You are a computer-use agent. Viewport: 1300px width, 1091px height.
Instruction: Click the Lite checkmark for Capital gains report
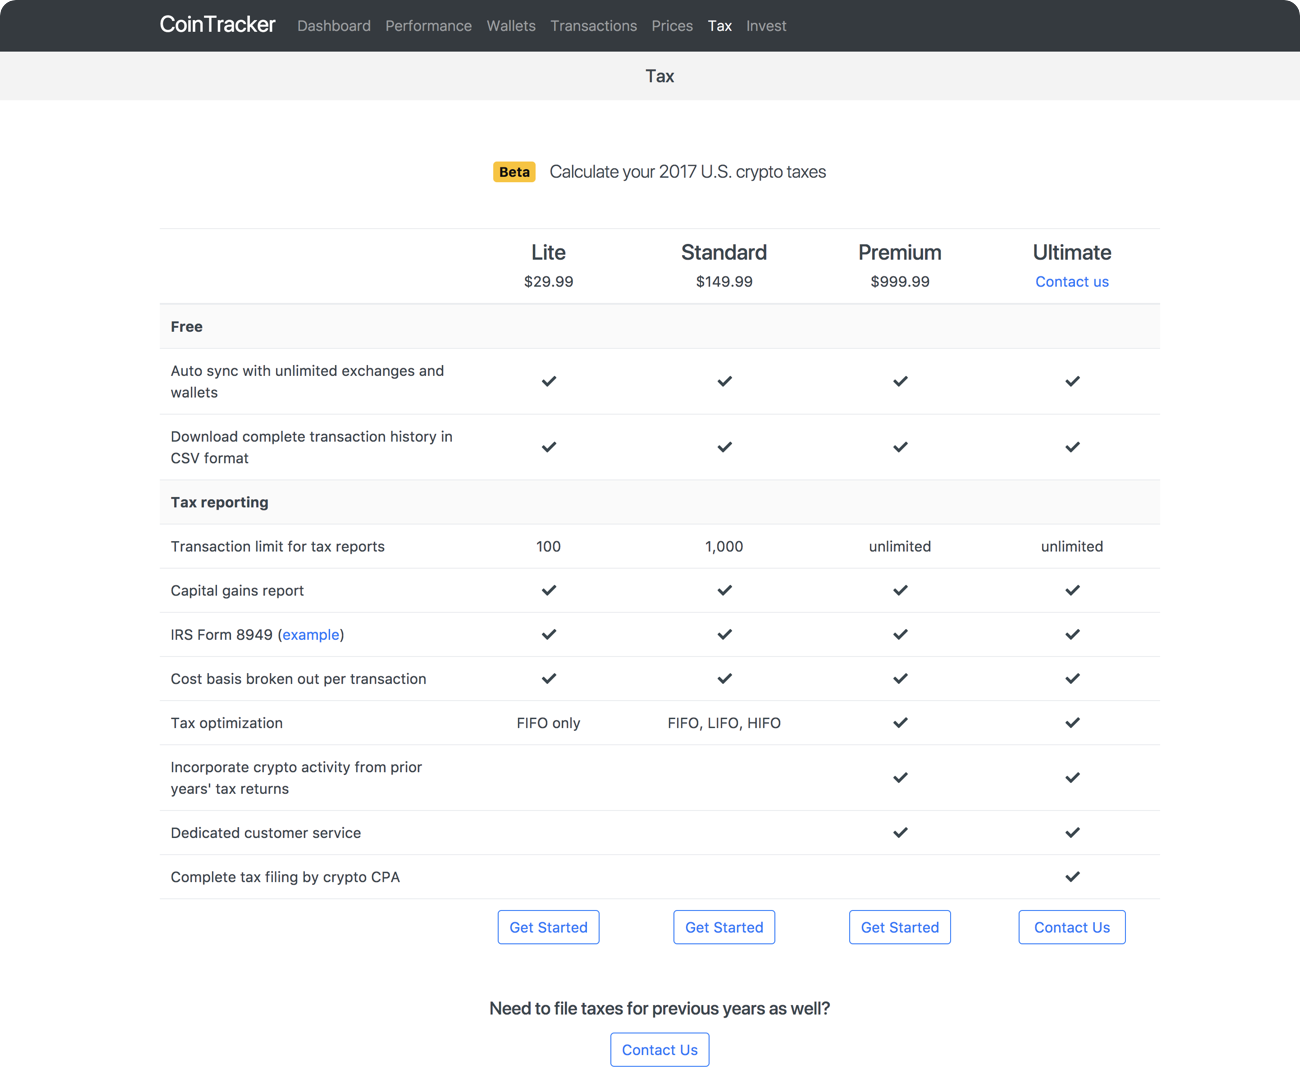pyautogui.click(x=548, y=590)
